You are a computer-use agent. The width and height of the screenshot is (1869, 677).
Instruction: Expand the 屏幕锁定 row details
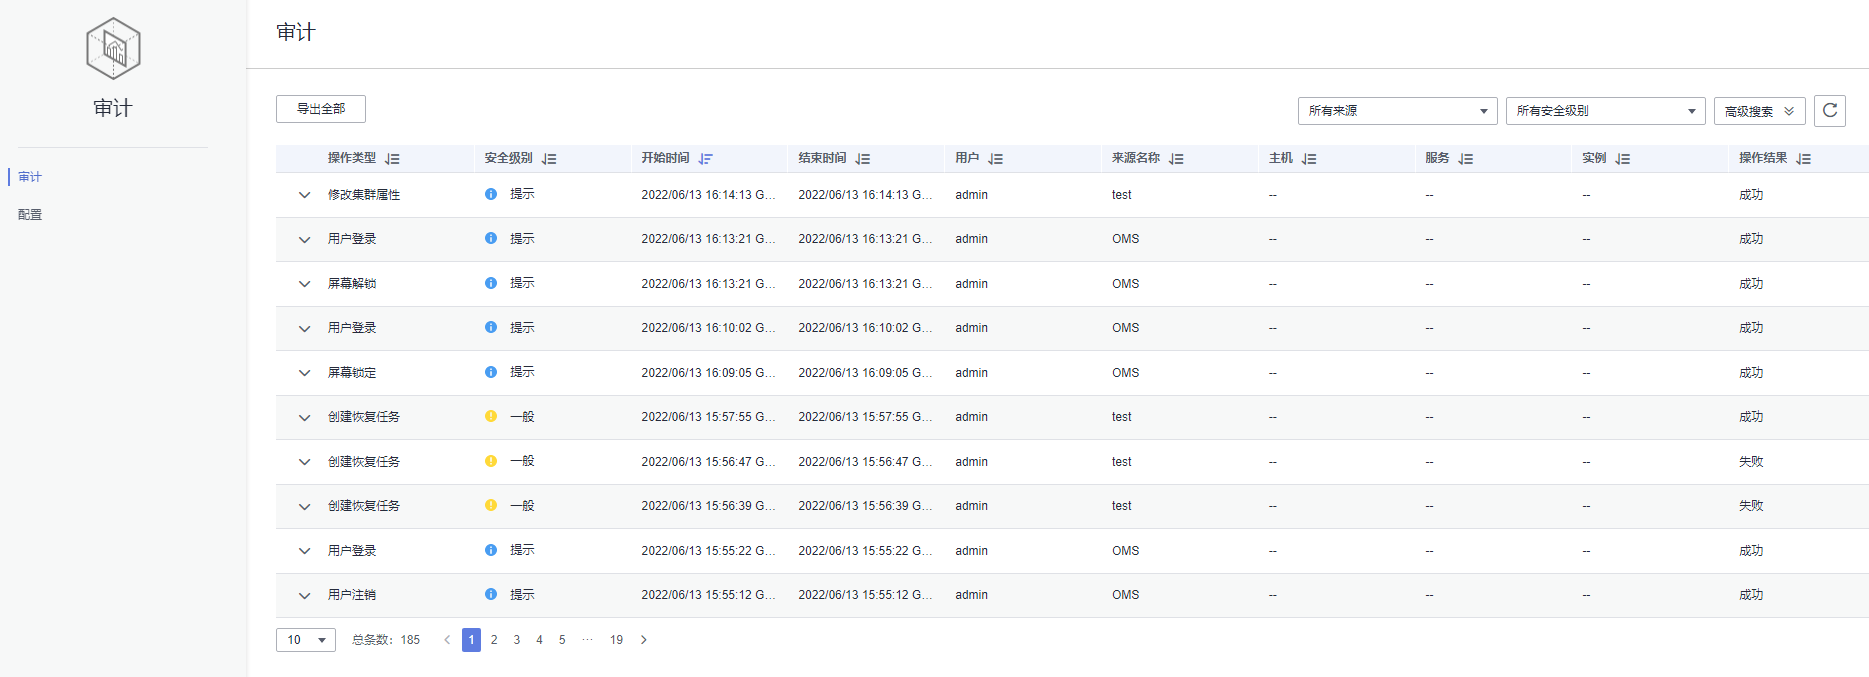(x=304, y=373)
